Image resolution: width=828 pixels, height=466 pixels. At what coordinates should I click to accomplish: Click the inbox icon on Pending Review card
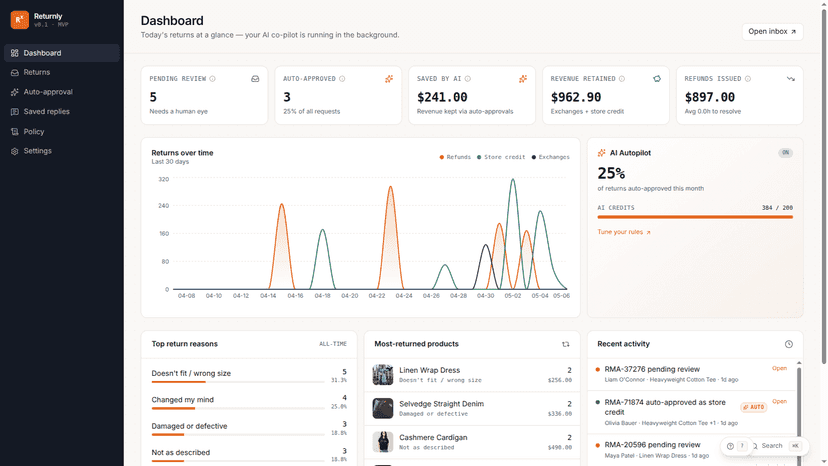point(255,79)
